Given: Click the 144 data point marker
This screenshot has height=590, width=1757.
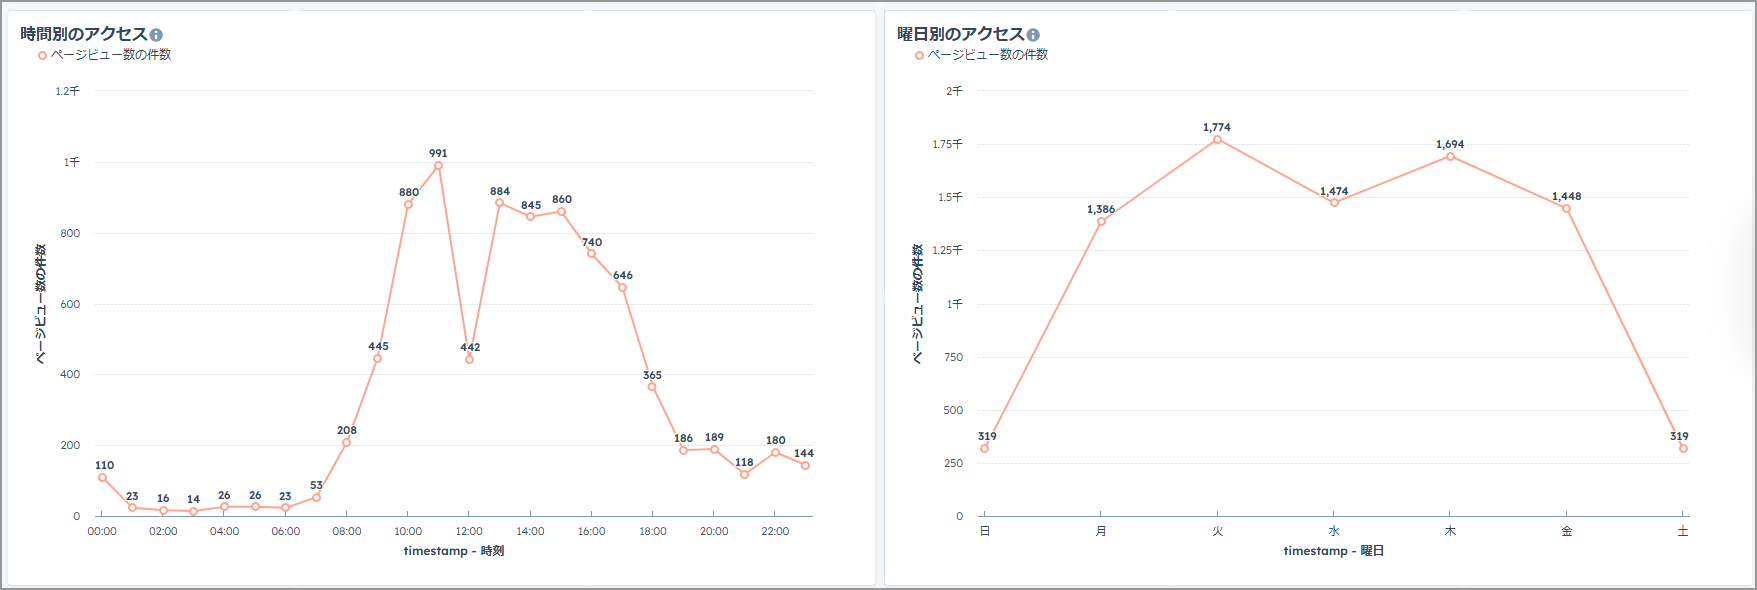Looking at the screenshot, I should click(x=805, y=466).
